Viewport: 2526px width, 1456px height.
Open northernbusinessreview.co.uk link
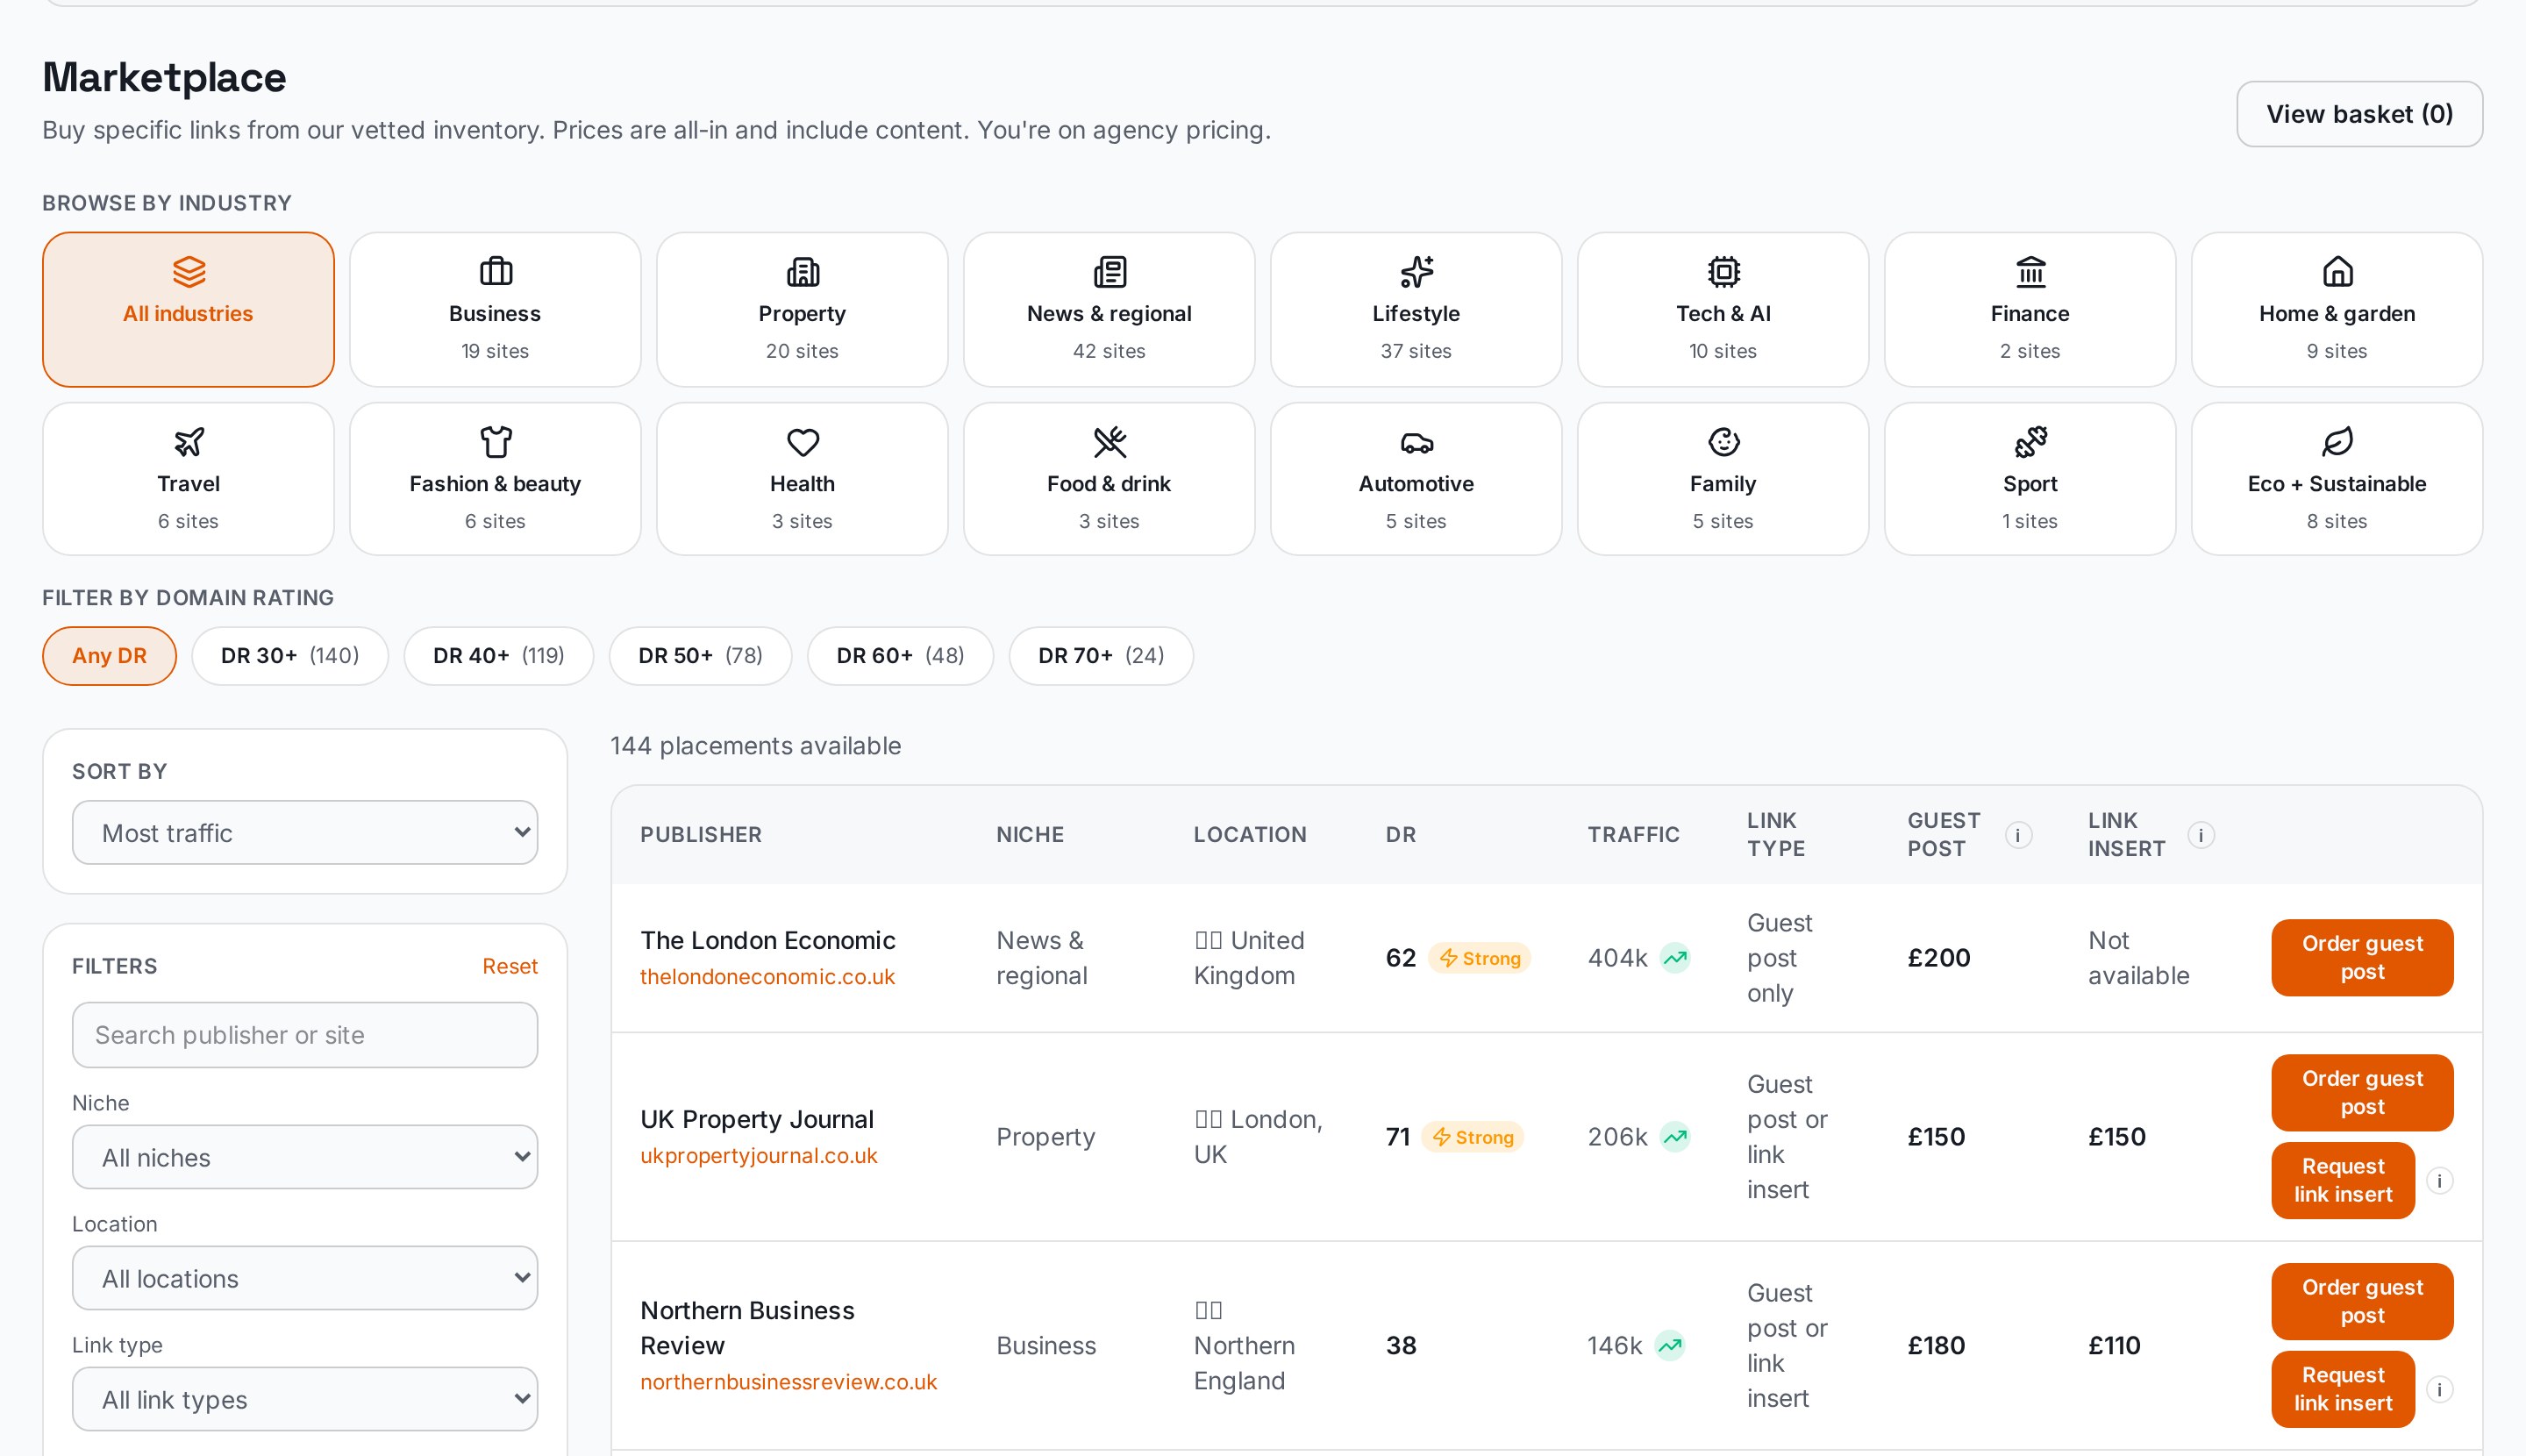[x=788, y=1382]
